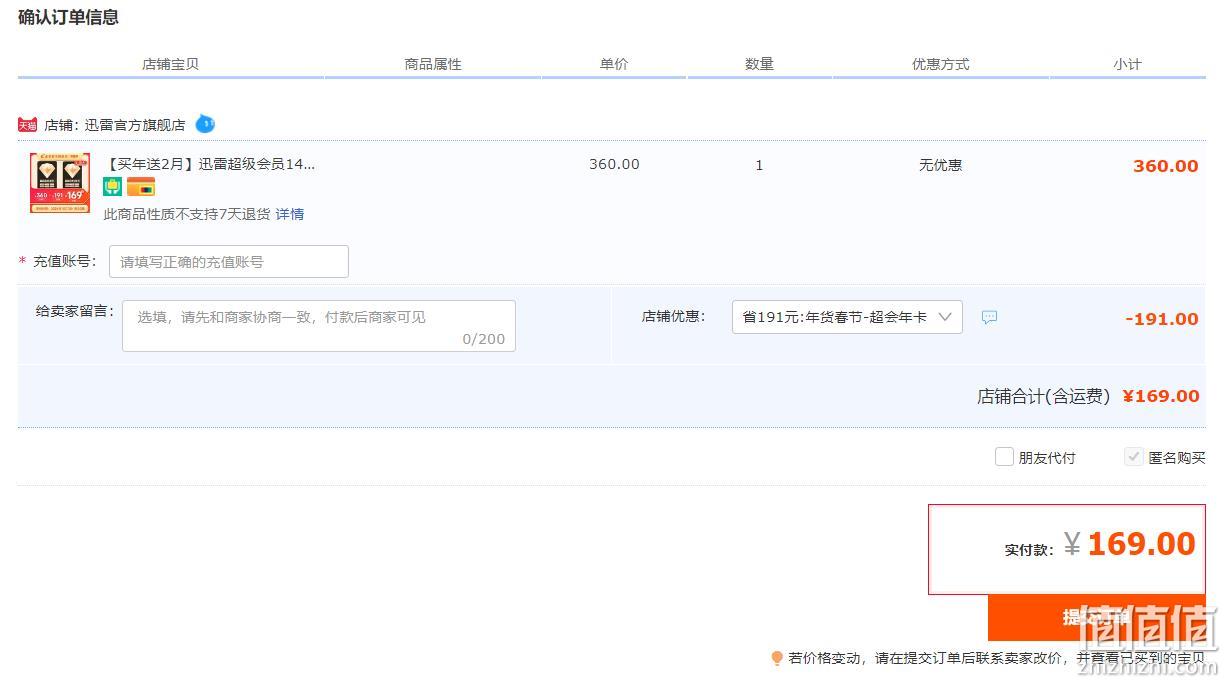
Task: Open the 详情 link about 7-day returns
Action: (x=290, y=214)
